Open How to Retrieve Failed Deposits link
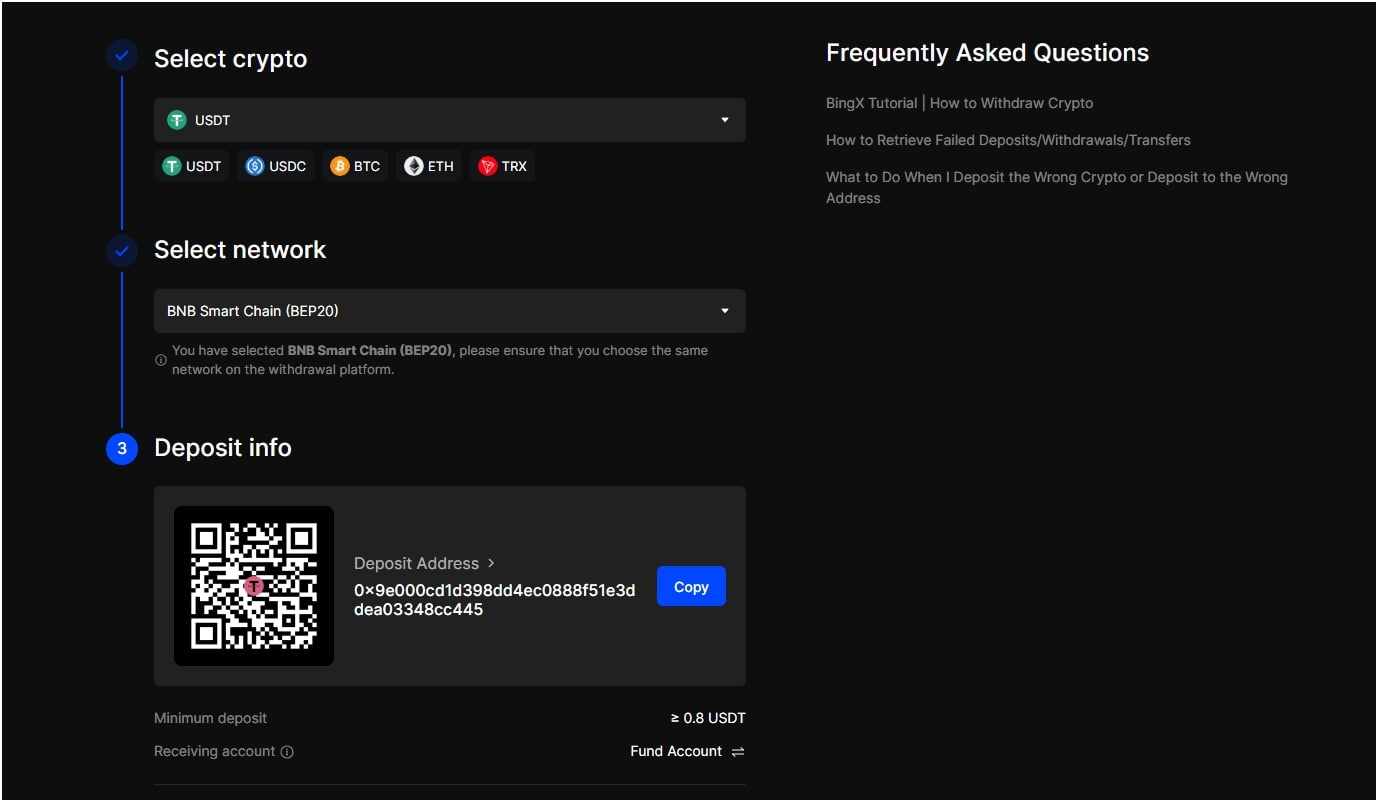The image size is (1378, 802). click(1008, 140)
